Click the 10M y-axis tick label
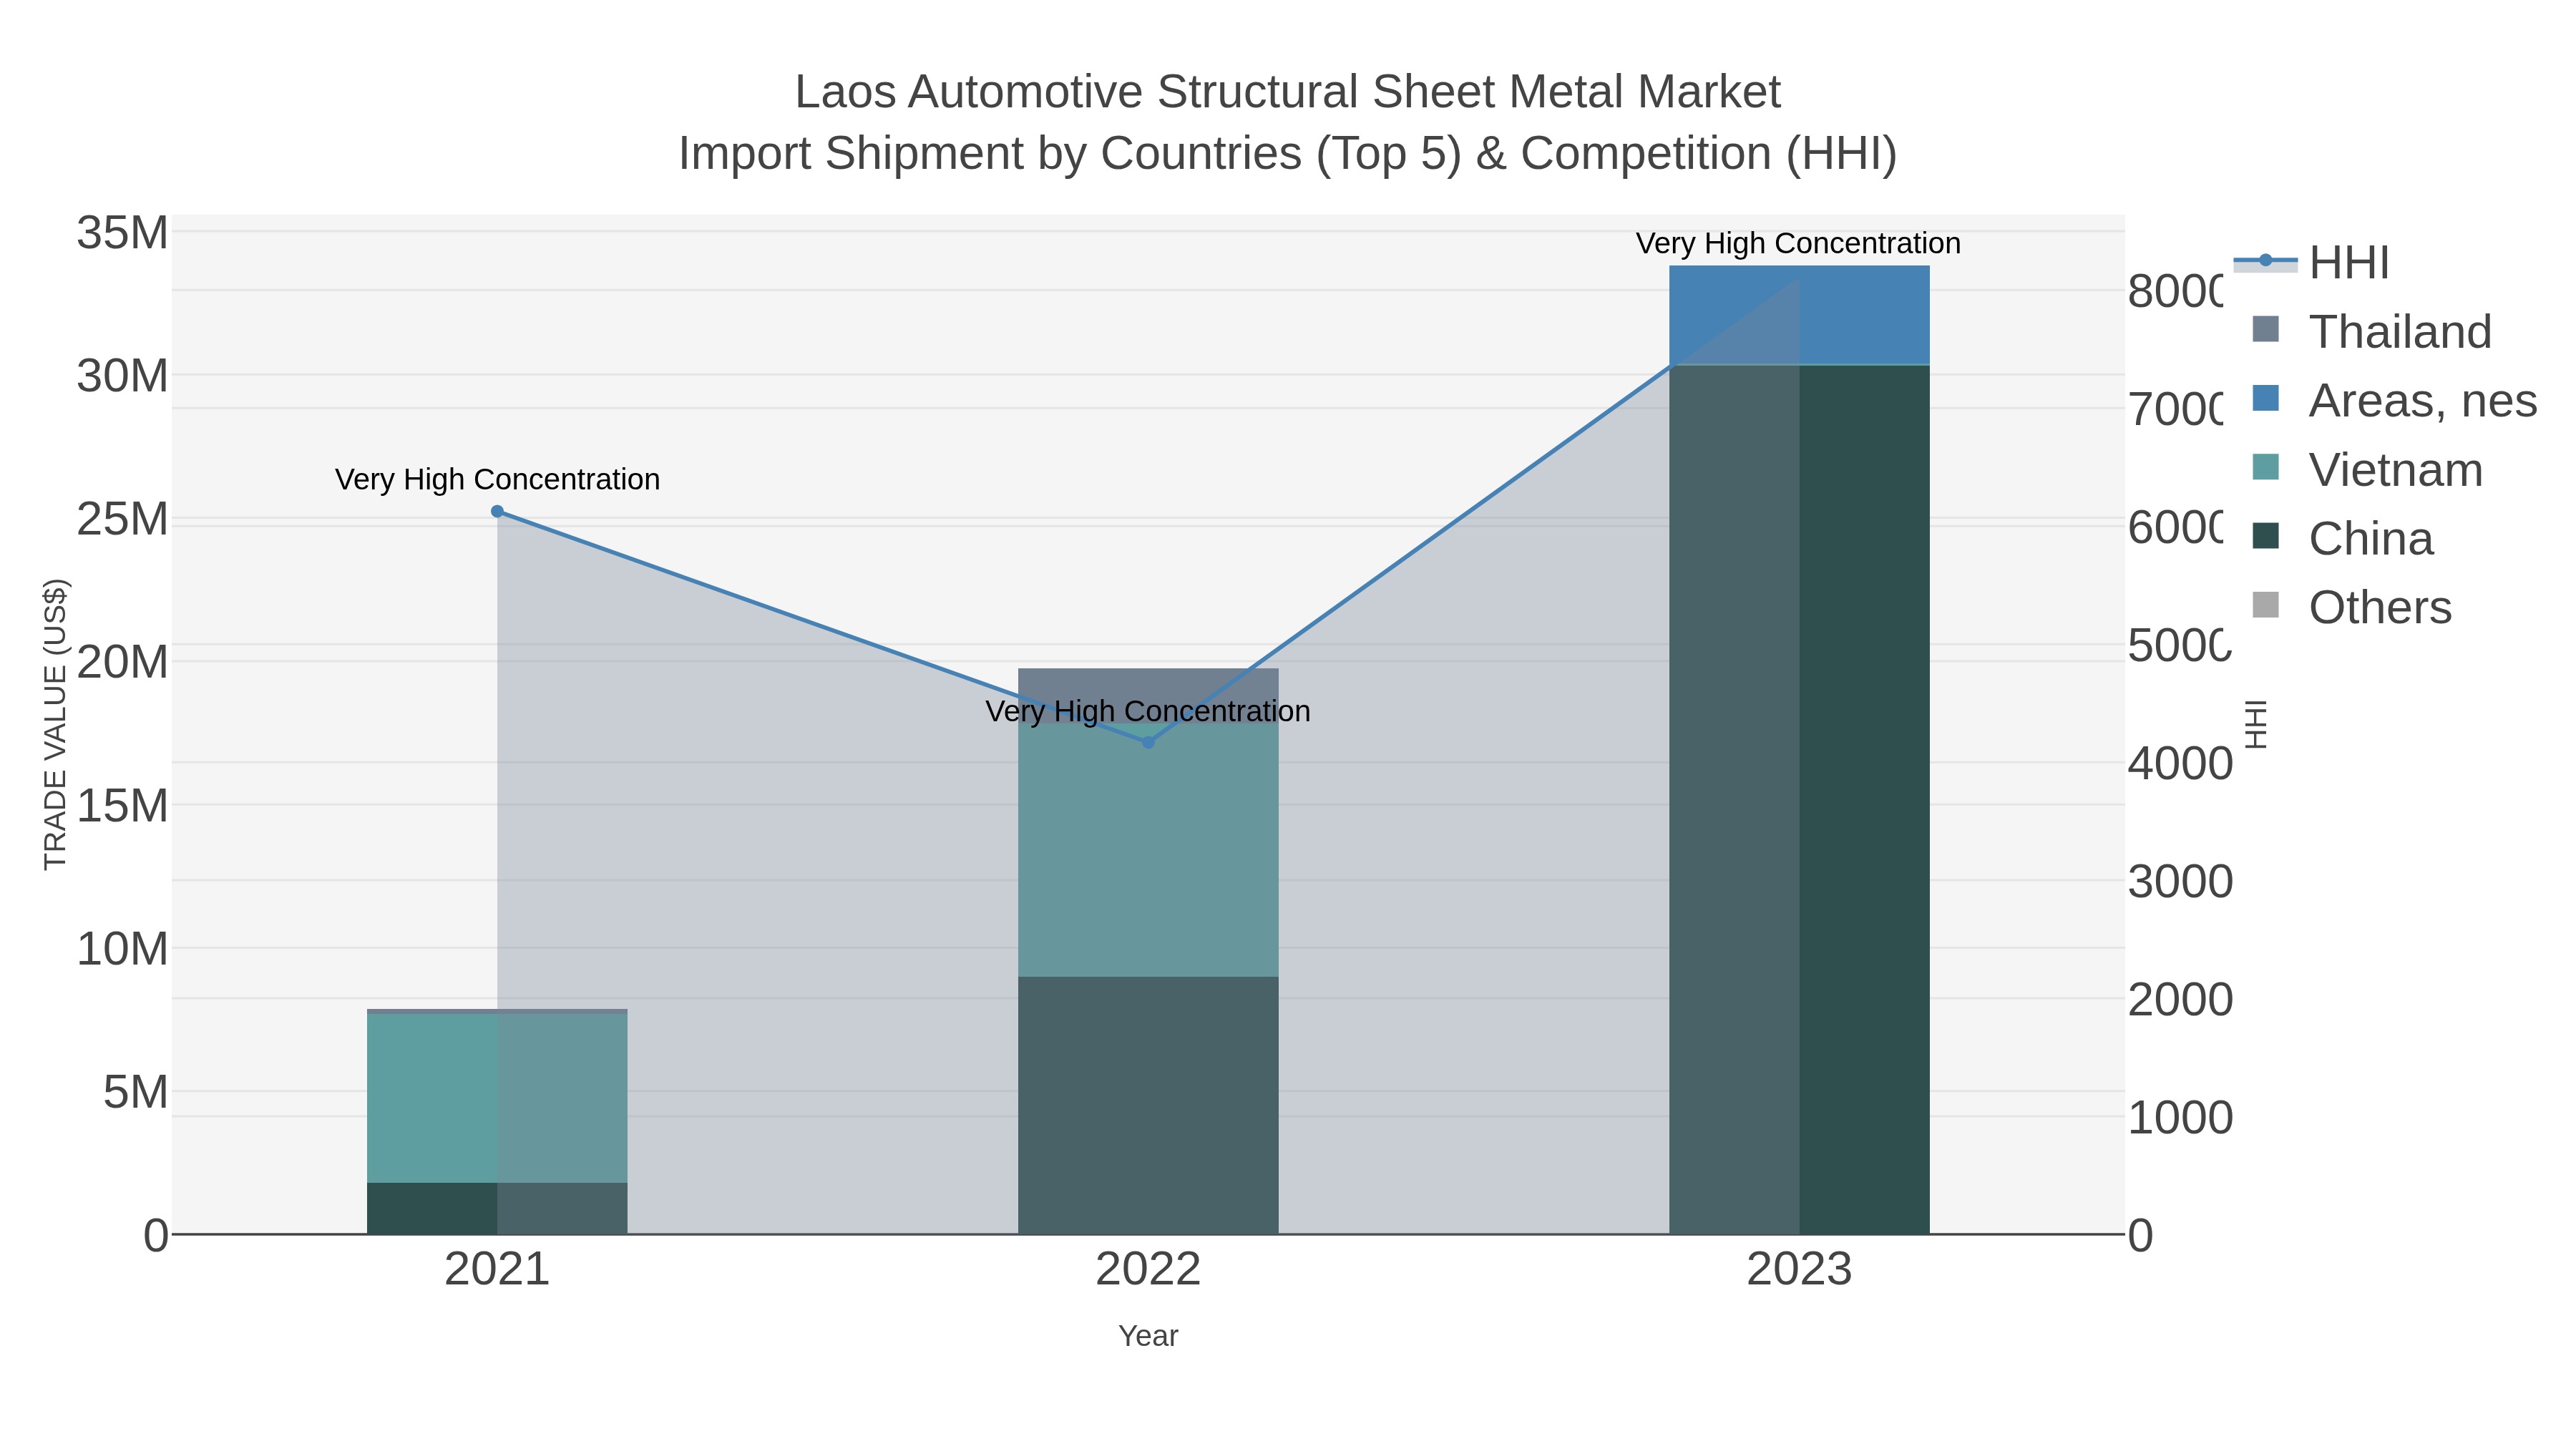 click(123, 948)
